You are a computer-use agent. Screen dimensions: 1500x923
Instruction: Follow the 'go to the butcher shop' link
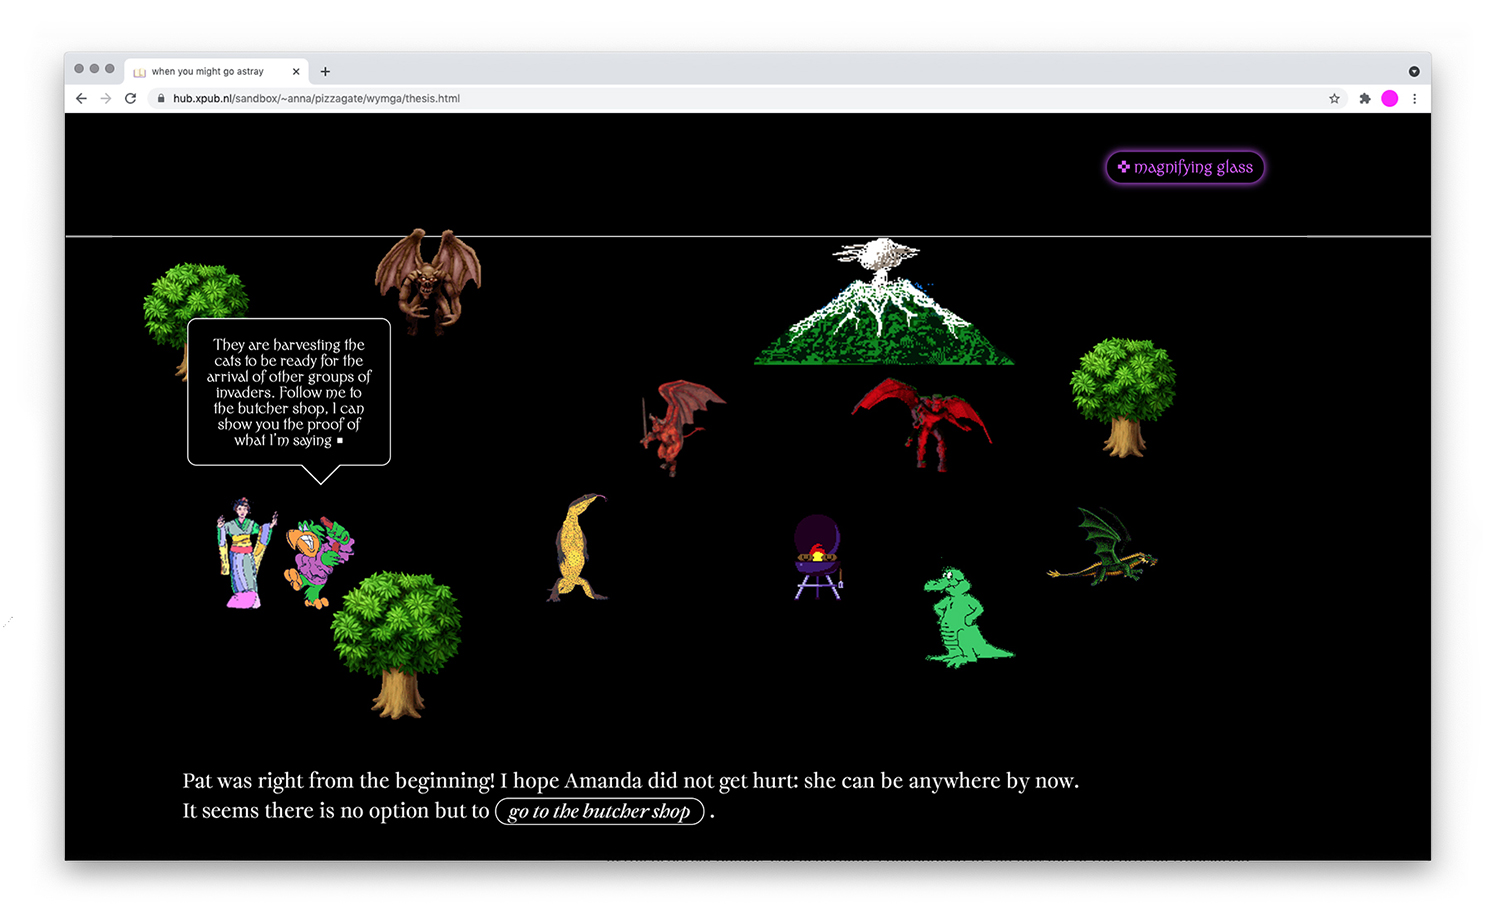tap(599, 811)
